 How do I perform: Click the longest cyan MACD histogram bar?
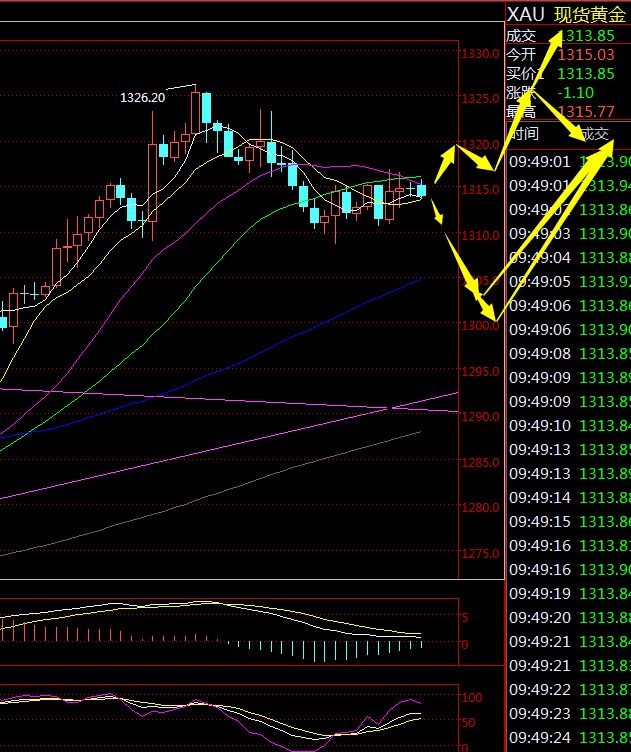tap(314, 651)
